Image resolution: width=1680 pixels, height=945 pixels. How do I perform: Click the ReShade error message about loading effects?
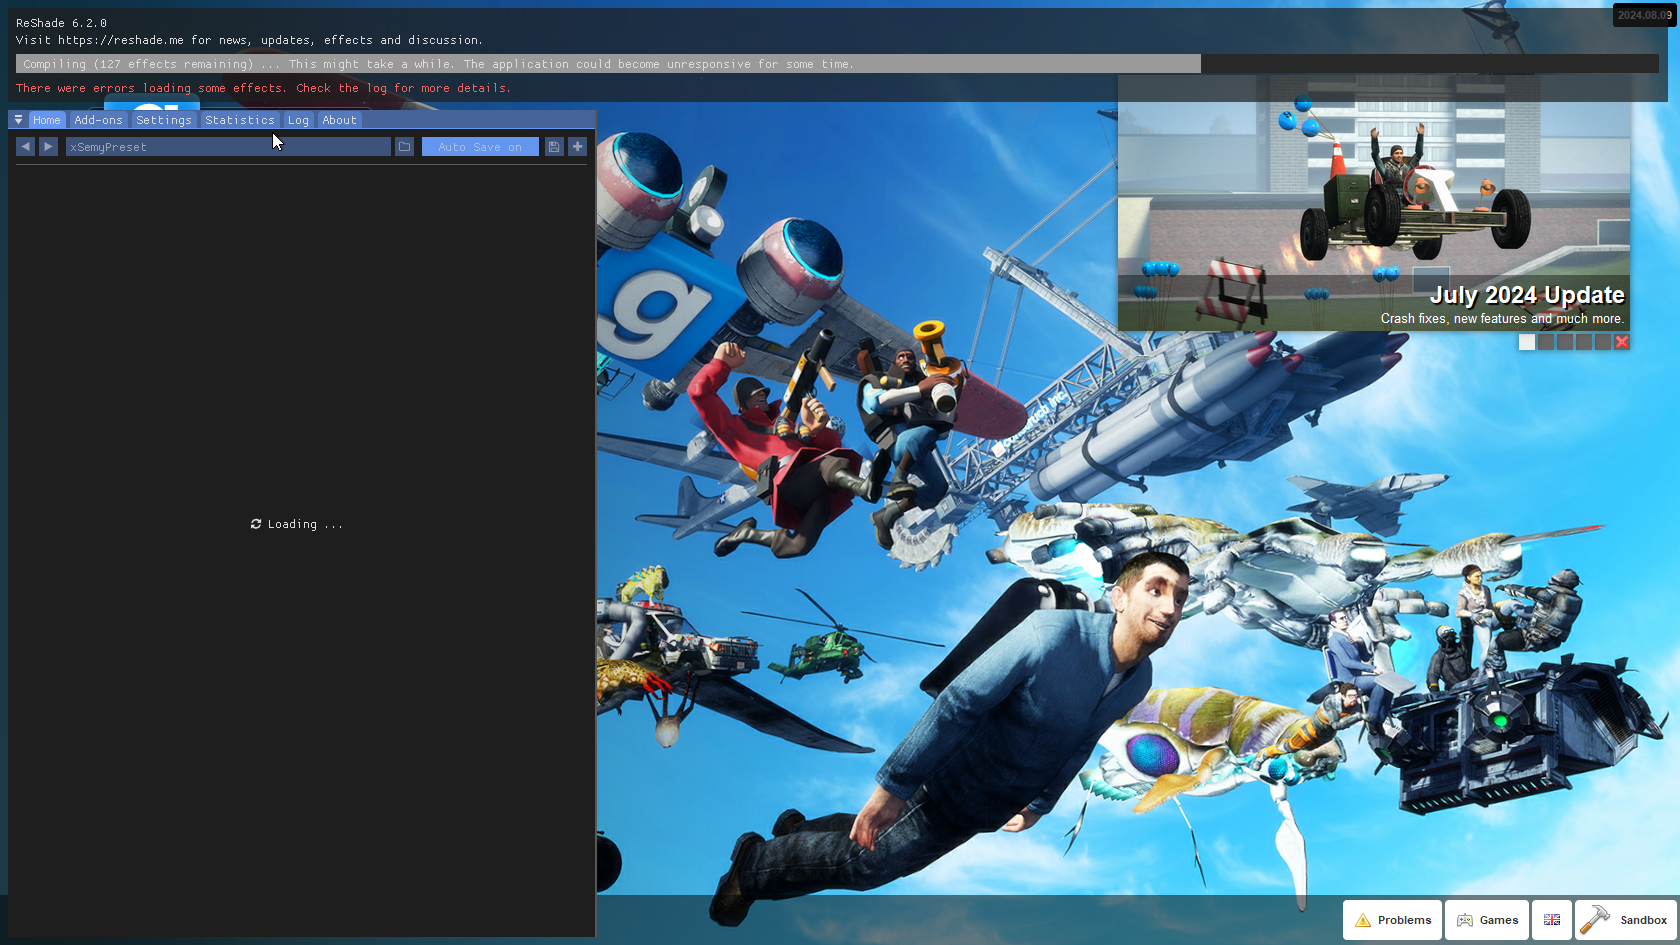263,88
